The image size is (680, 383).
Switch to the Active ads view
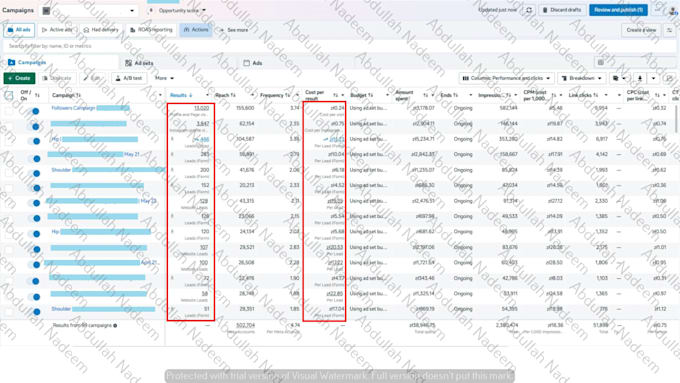[x=57, y=30]
